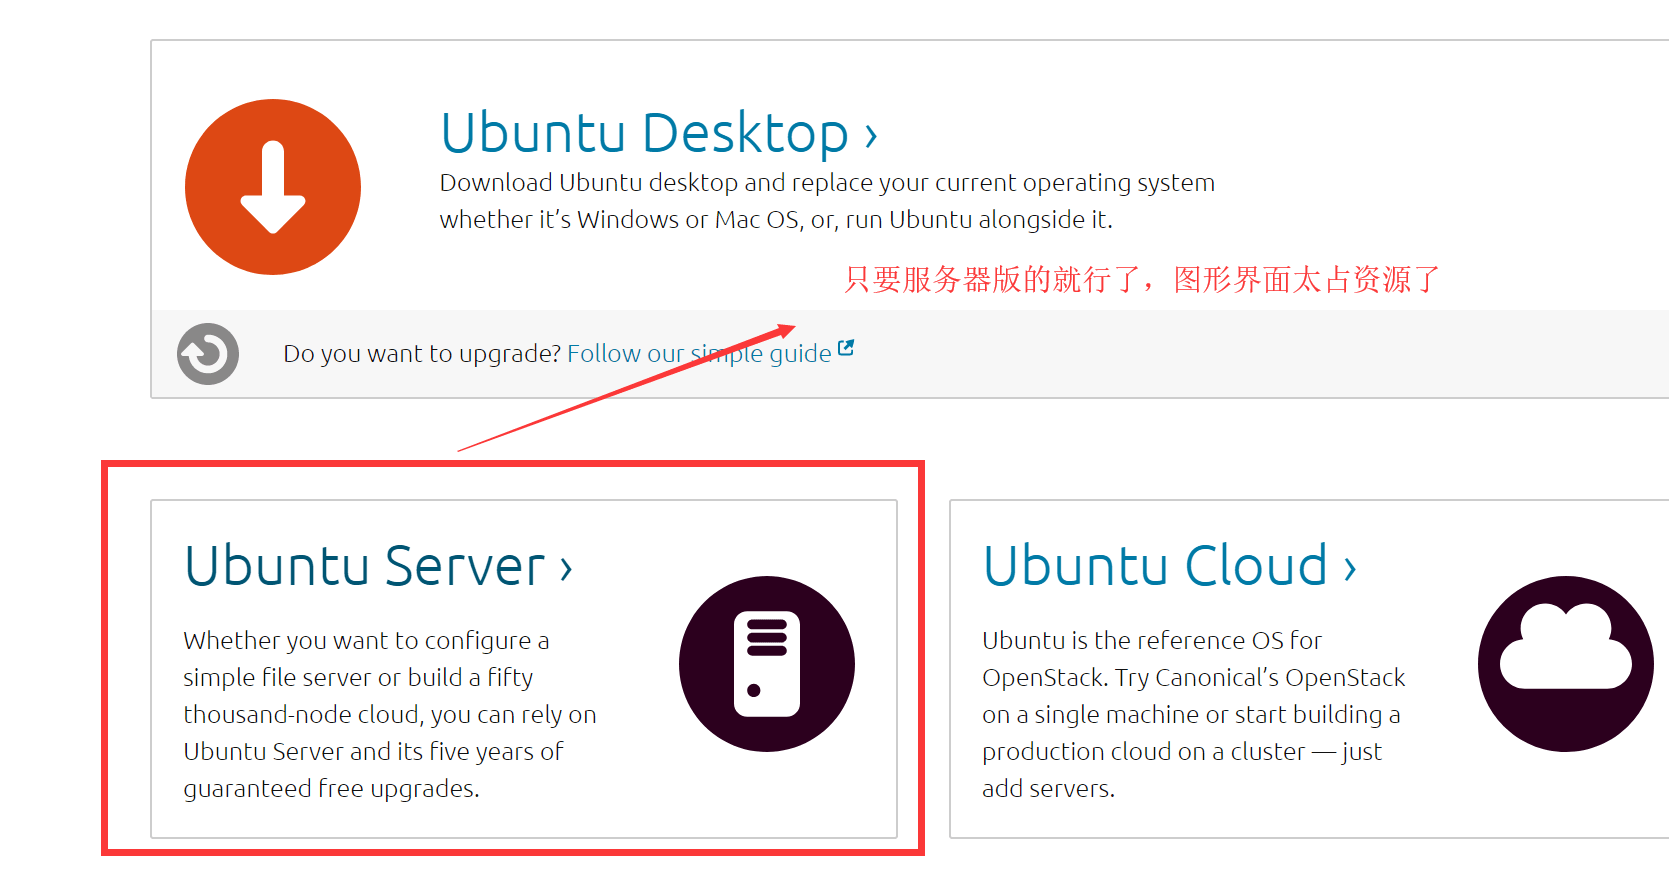Click the Ubuntu Server description paragraph

pos(389,714)
